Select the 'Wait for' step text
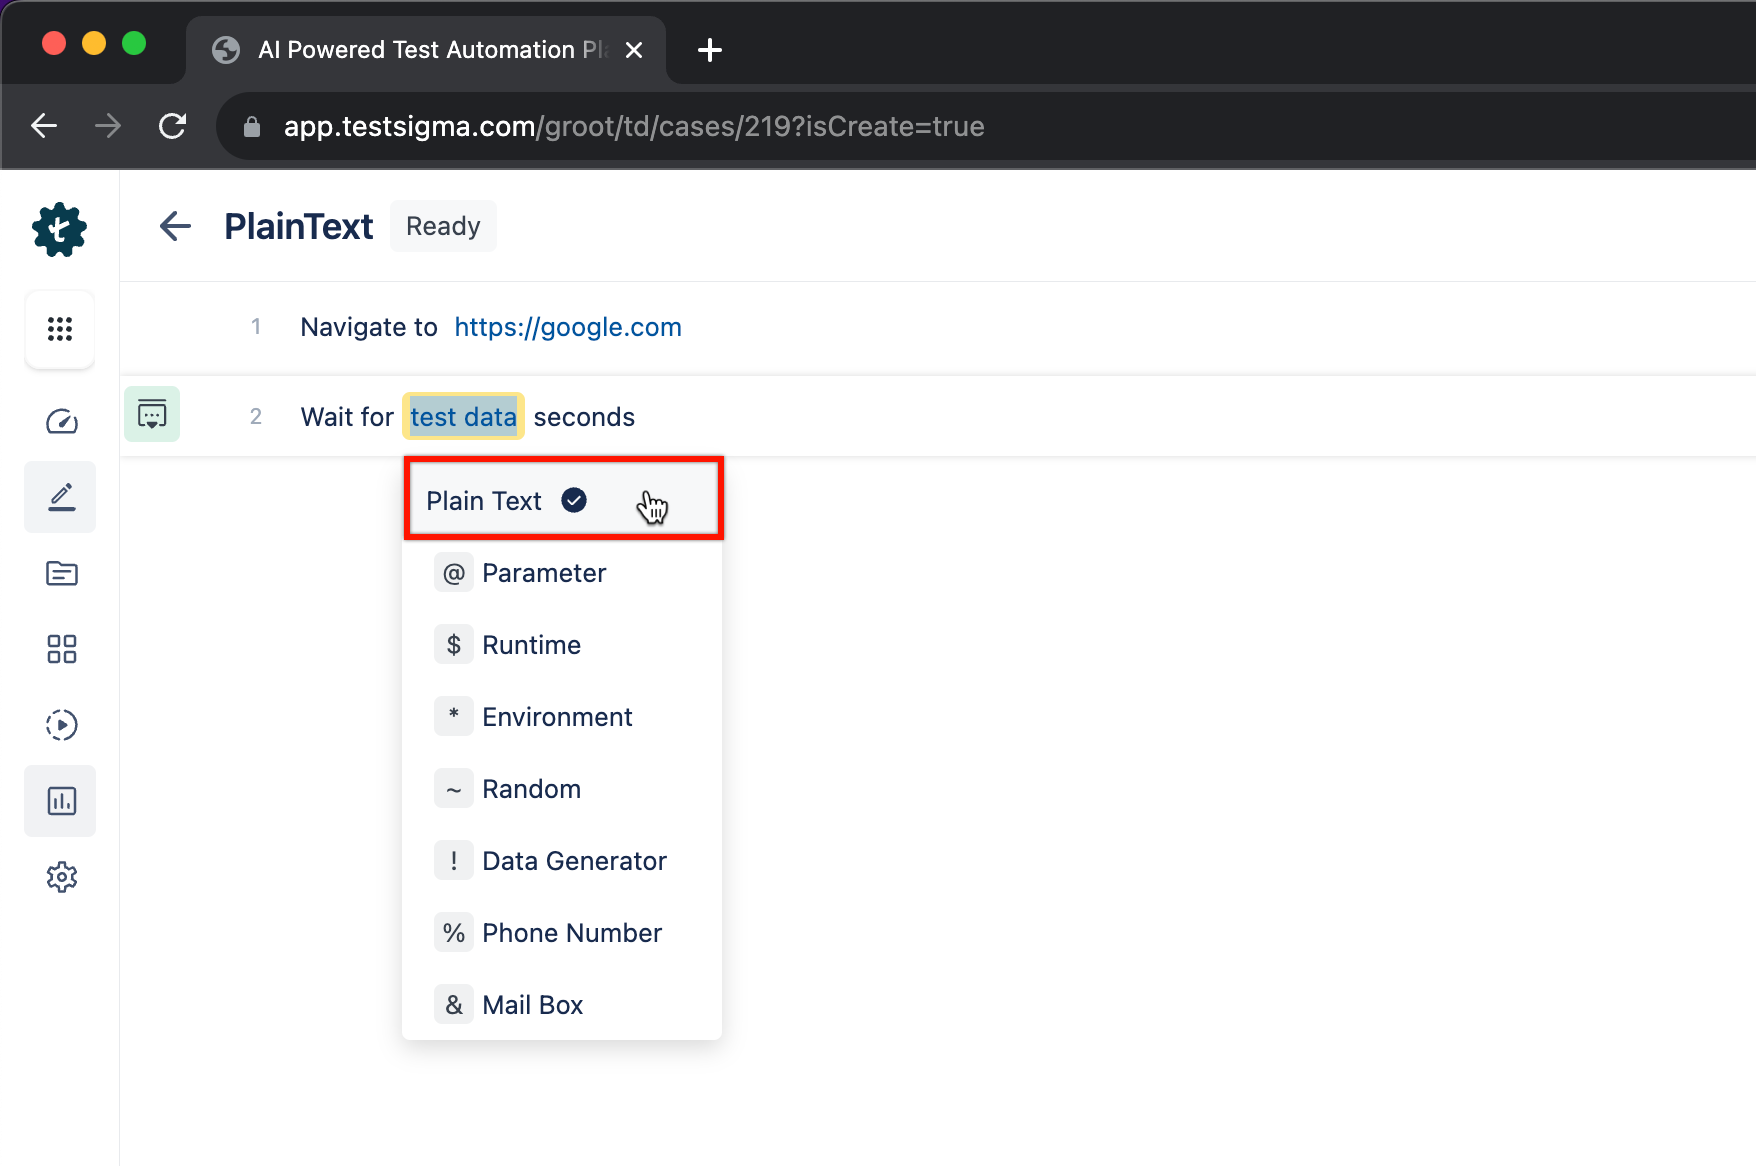Image resolution: width=1756 pixels, height=1166 pixels. click(x=347, y=417)
